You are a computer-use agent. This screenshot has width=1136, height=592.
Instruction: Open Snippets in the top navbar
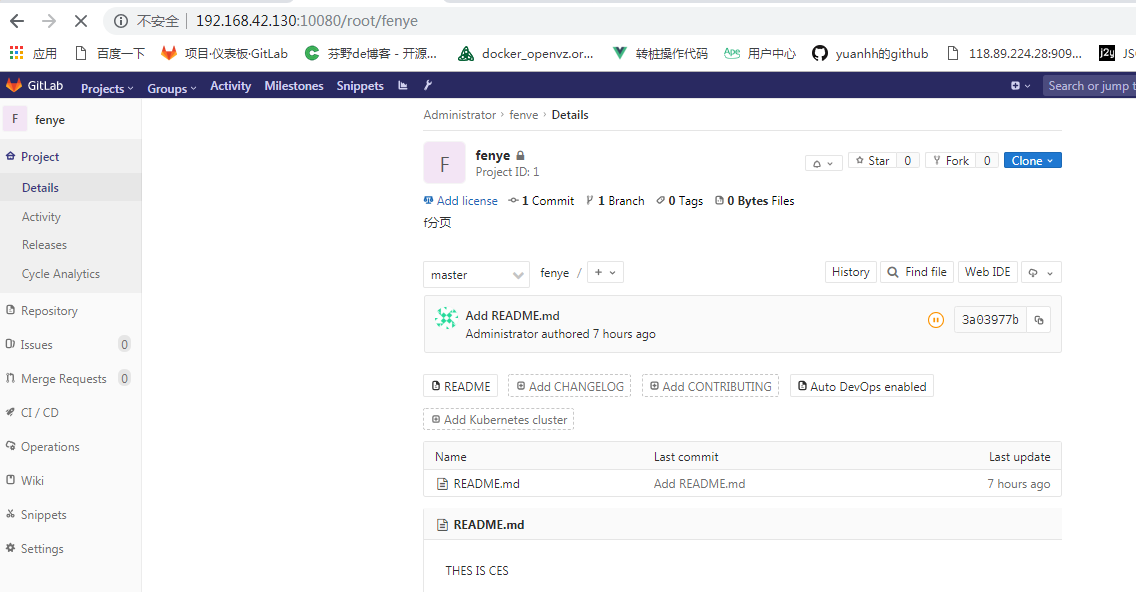click(360, 86)
